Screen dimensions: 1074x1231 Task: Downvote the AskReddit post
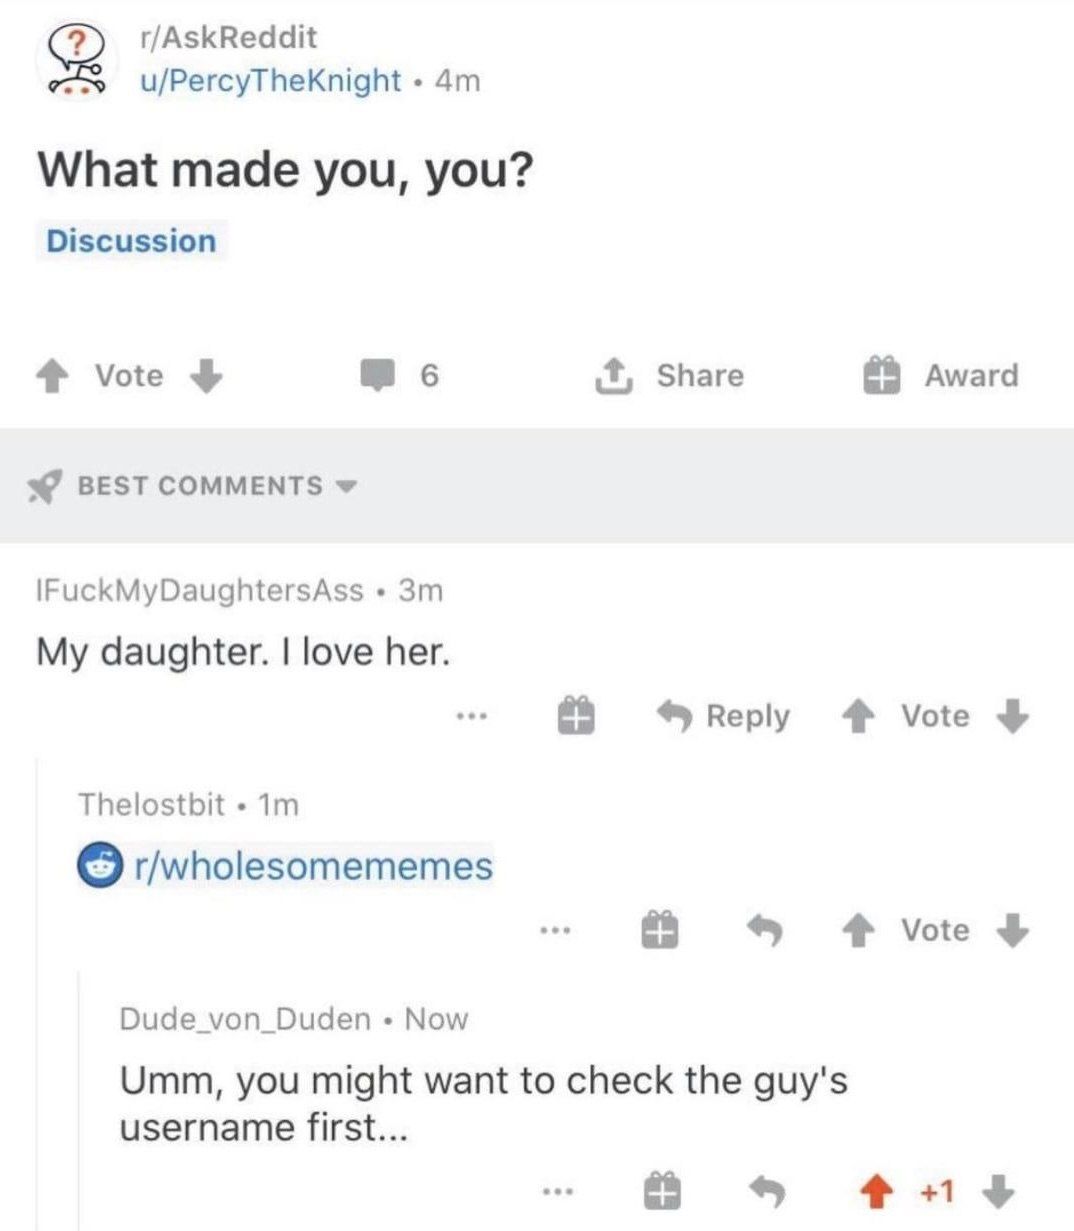[205, 376]
